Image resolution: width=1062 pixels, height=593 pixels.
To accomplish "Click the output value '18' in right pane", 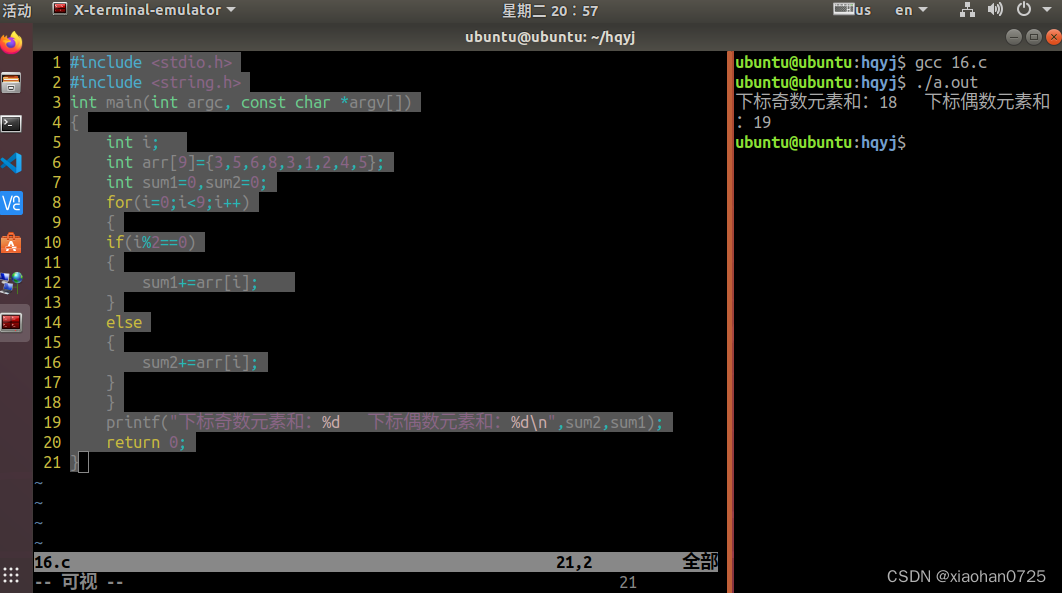I will 888,103.
